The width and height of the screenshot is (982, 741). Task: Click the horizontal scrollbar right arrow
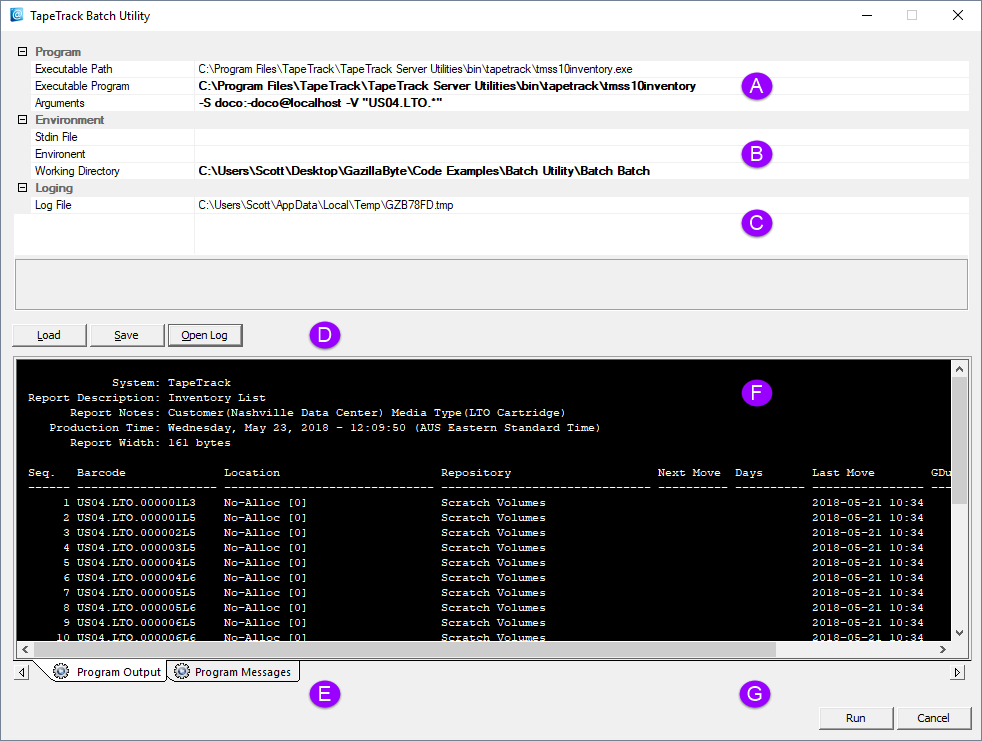[x=943, y=650]
